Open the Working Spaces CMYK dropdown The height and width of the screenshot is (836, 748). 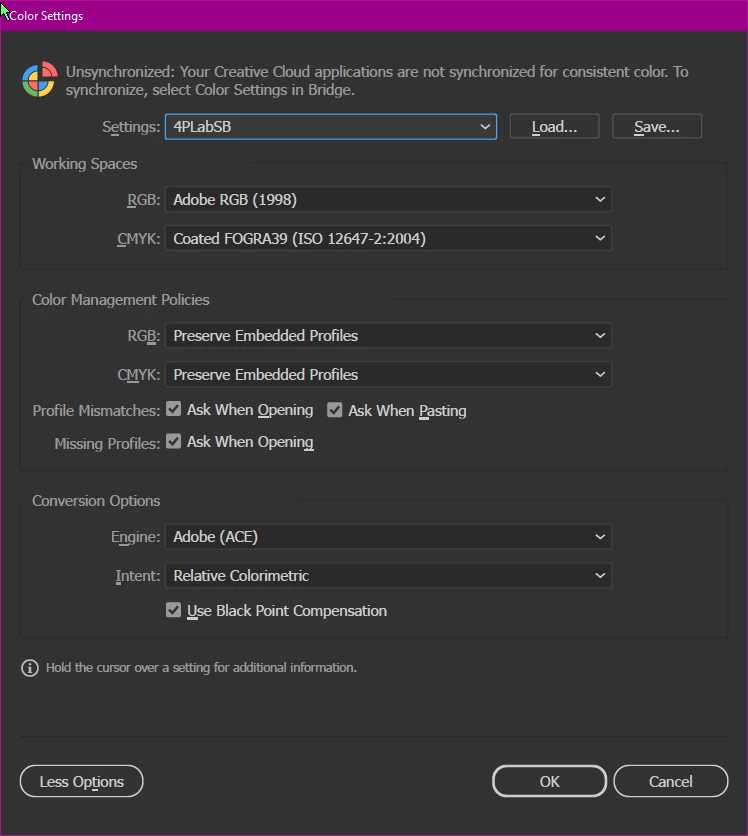(x=388, y=238)
